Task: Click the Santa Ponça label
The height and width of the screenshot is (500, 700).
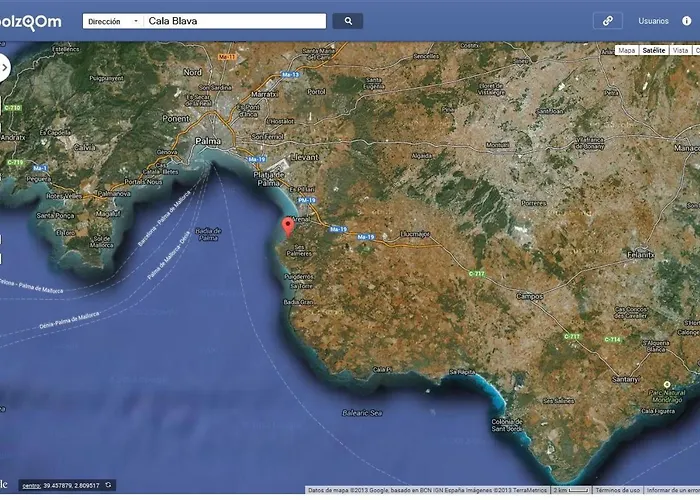Action: click(x=55, y=215)
